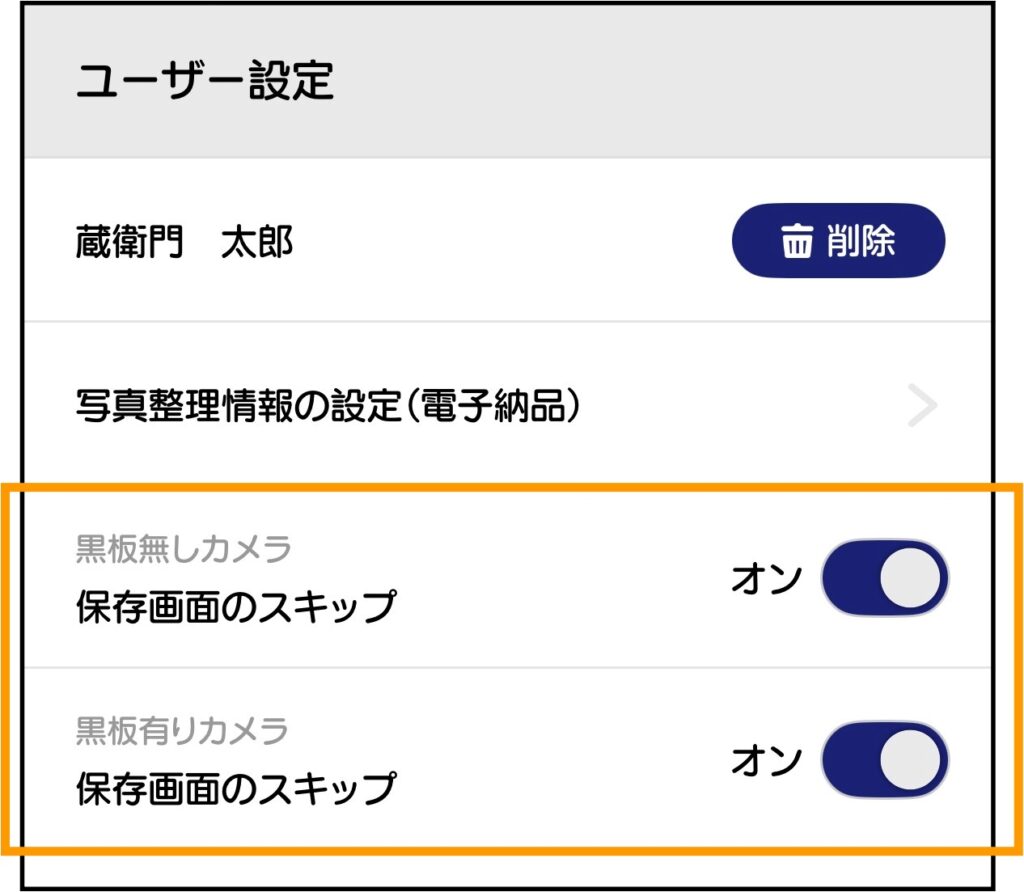Select 保存画面のスキップ text under 黒板有りカメラ
Image resolution: width=1024 pixels, height=892 pixels.
coord(235,789)
